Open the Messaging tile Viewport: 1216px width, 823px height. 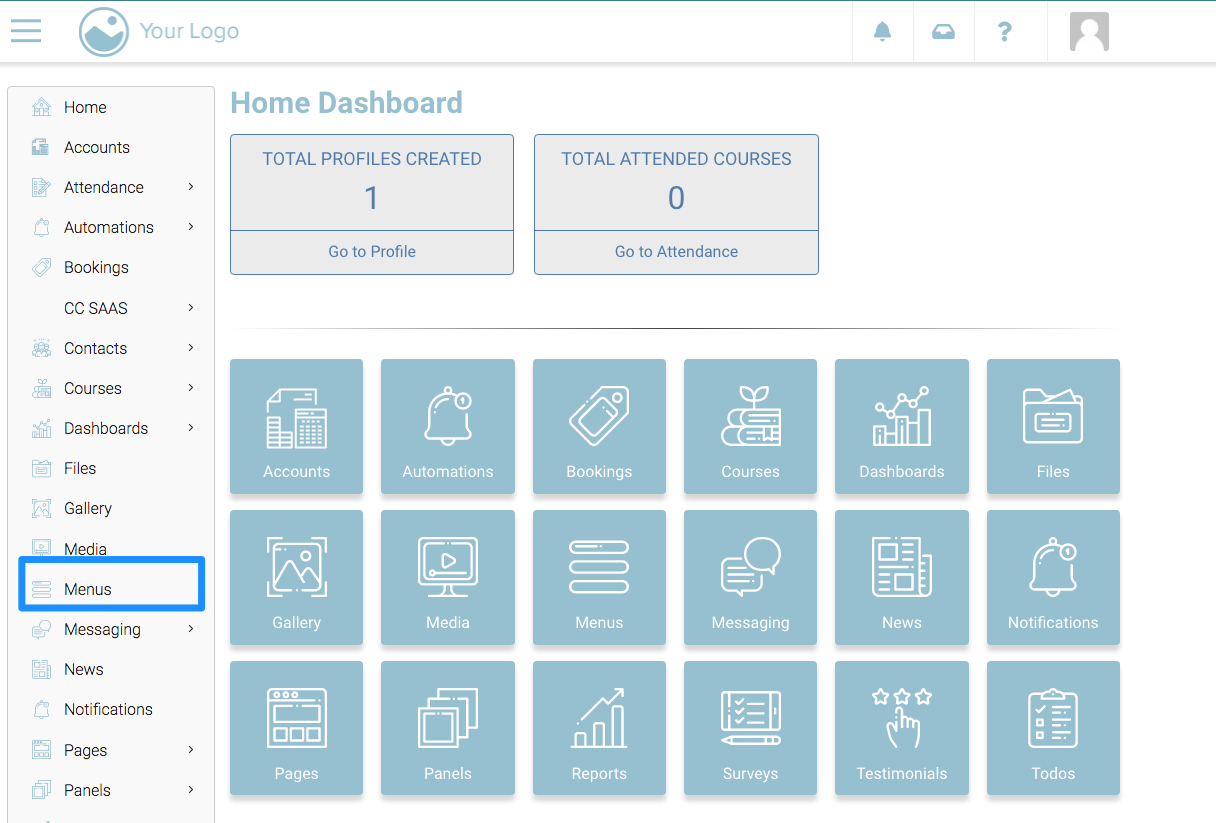click(750, 577)
